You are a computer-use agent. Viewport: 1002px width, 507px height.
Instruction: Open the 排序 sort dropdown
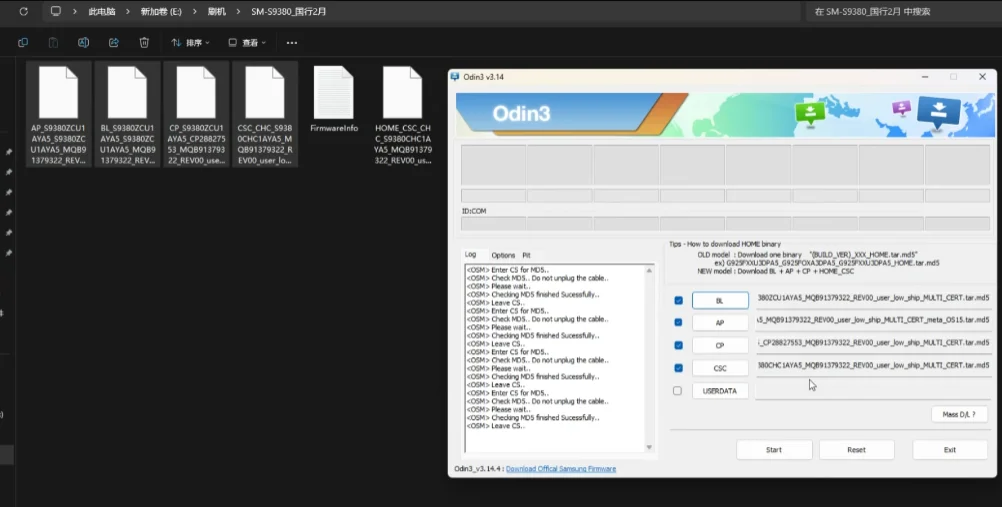click(190, 43)
